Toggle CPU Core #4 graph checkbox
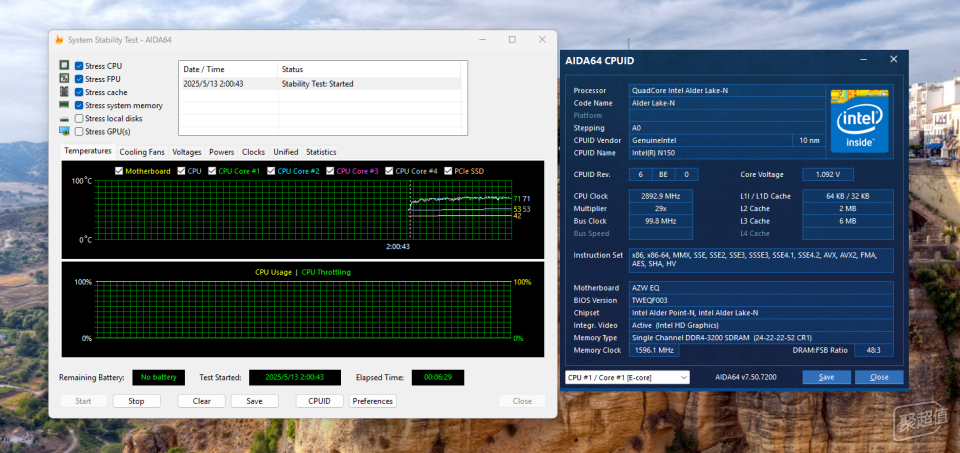Screen dimensions: 960x453 tap(389, 171)
